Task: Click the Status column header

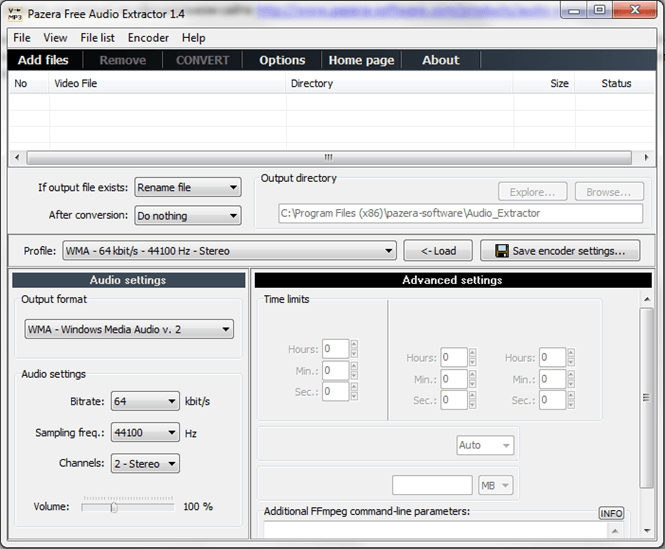Action: click(x=615, y=84)
